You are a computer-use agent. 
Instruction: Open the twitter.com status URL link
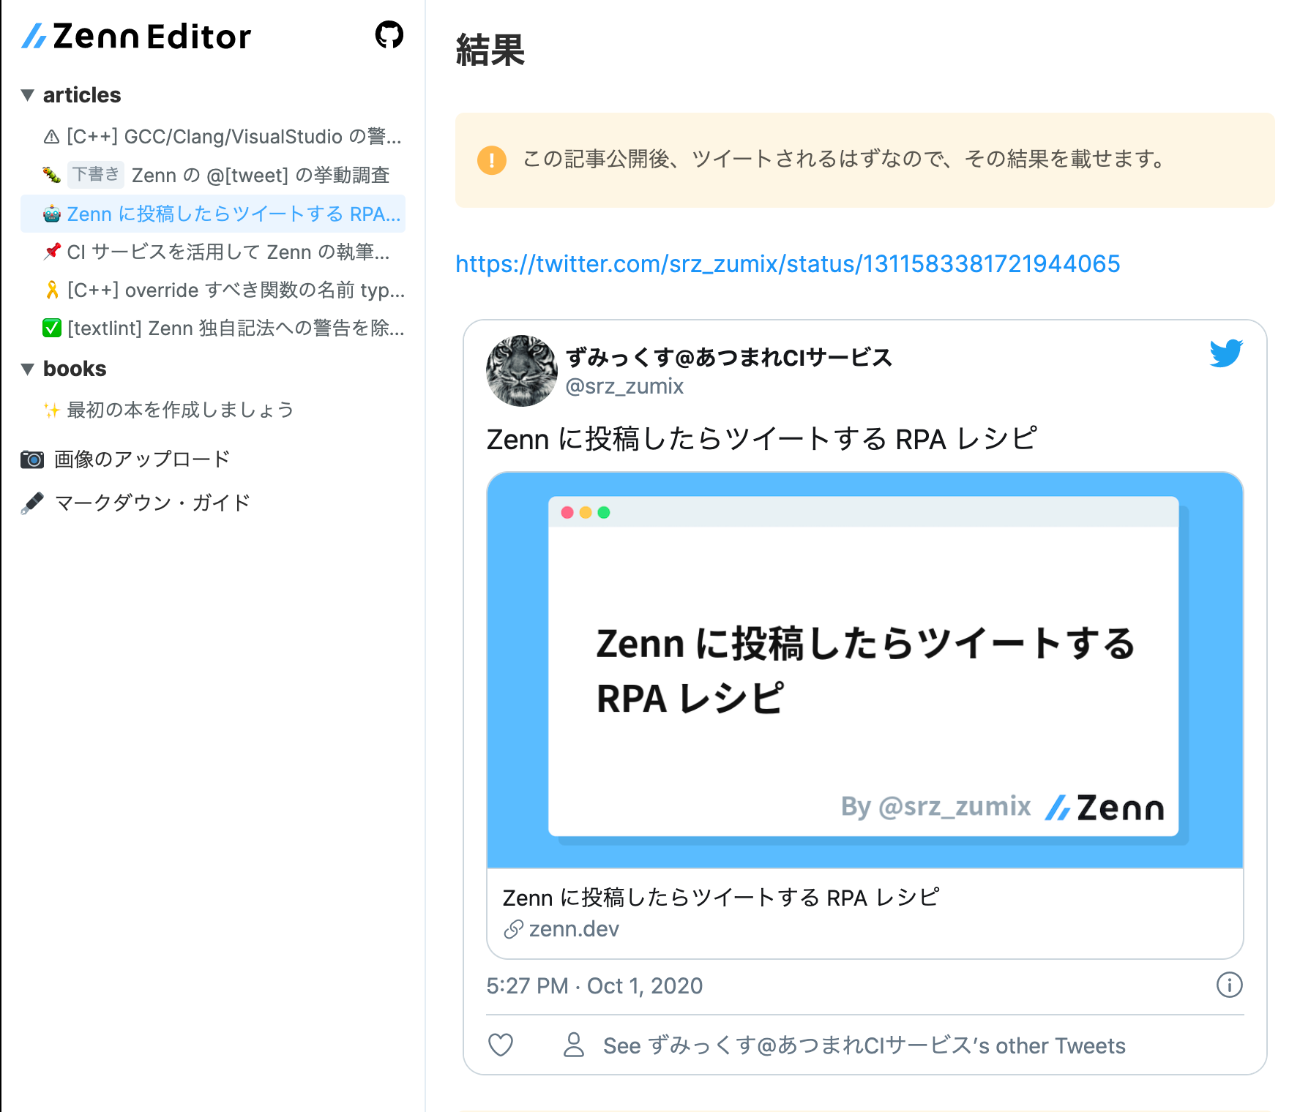pos(788,264)
